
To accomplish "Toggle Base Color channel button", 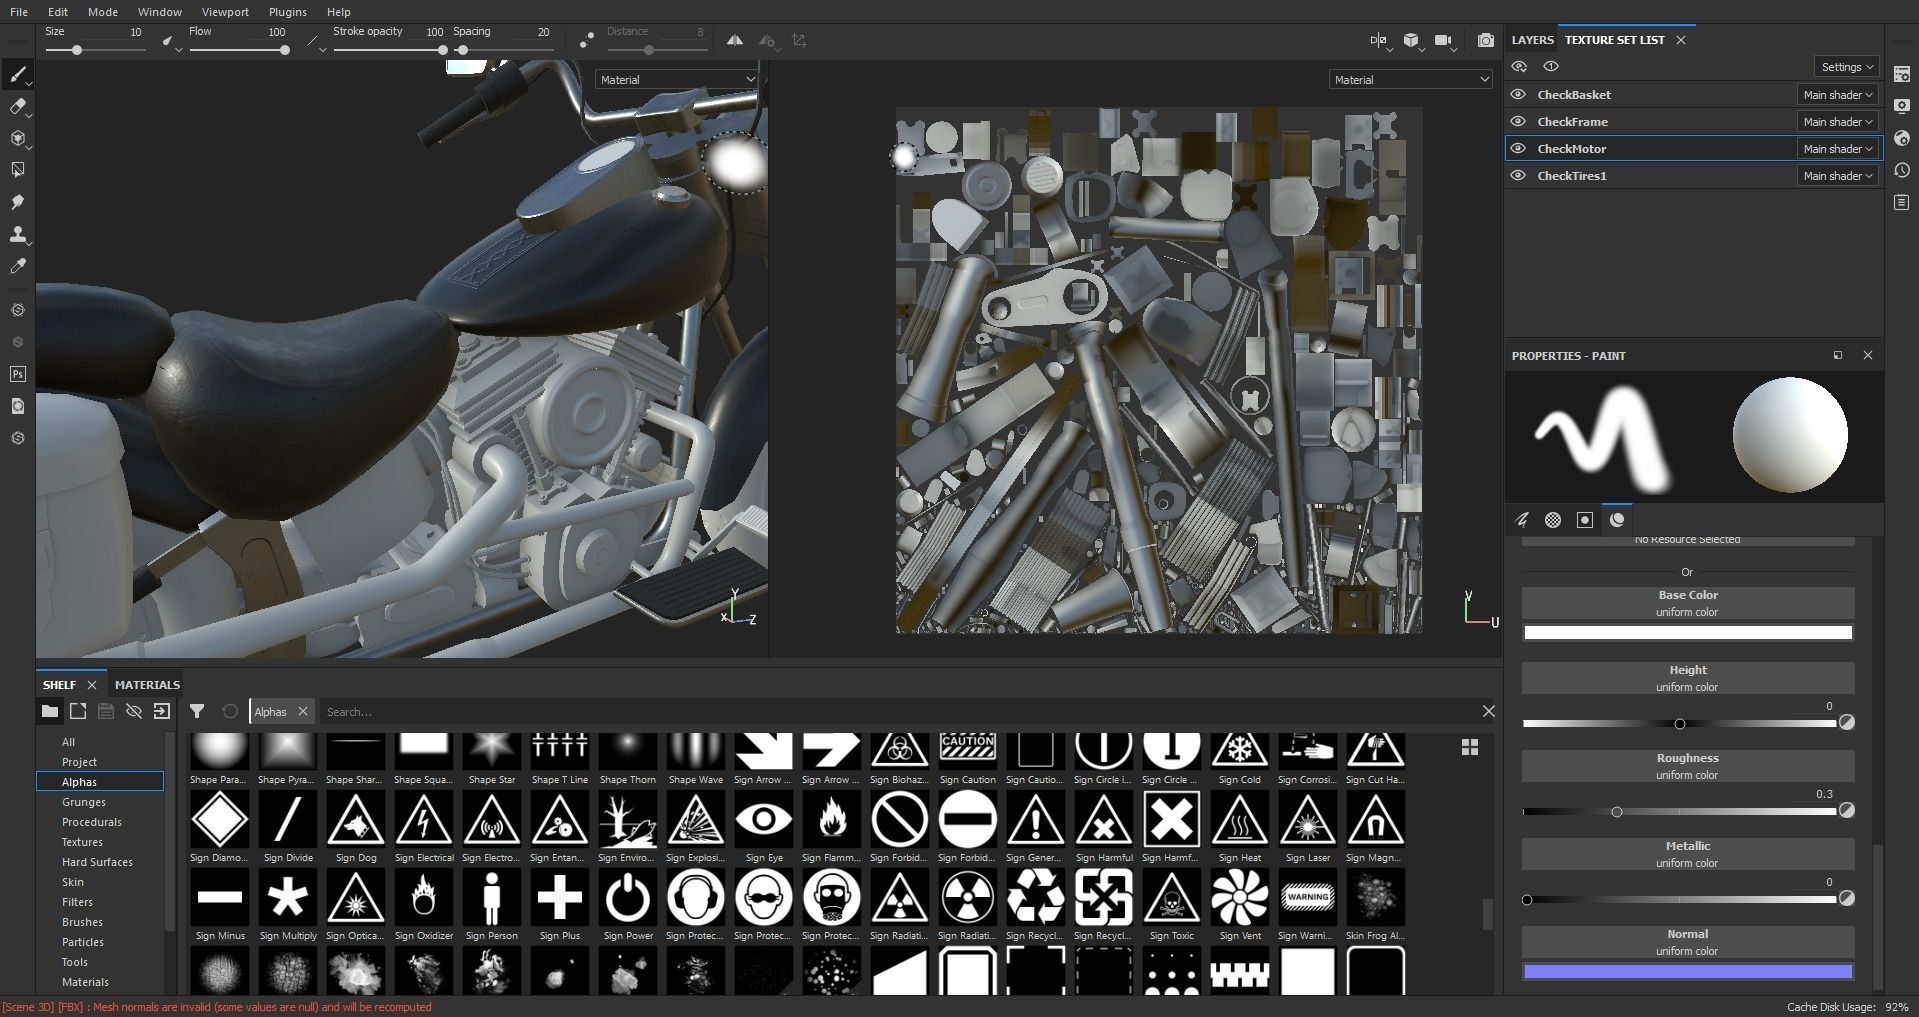I will point(1688,603).
